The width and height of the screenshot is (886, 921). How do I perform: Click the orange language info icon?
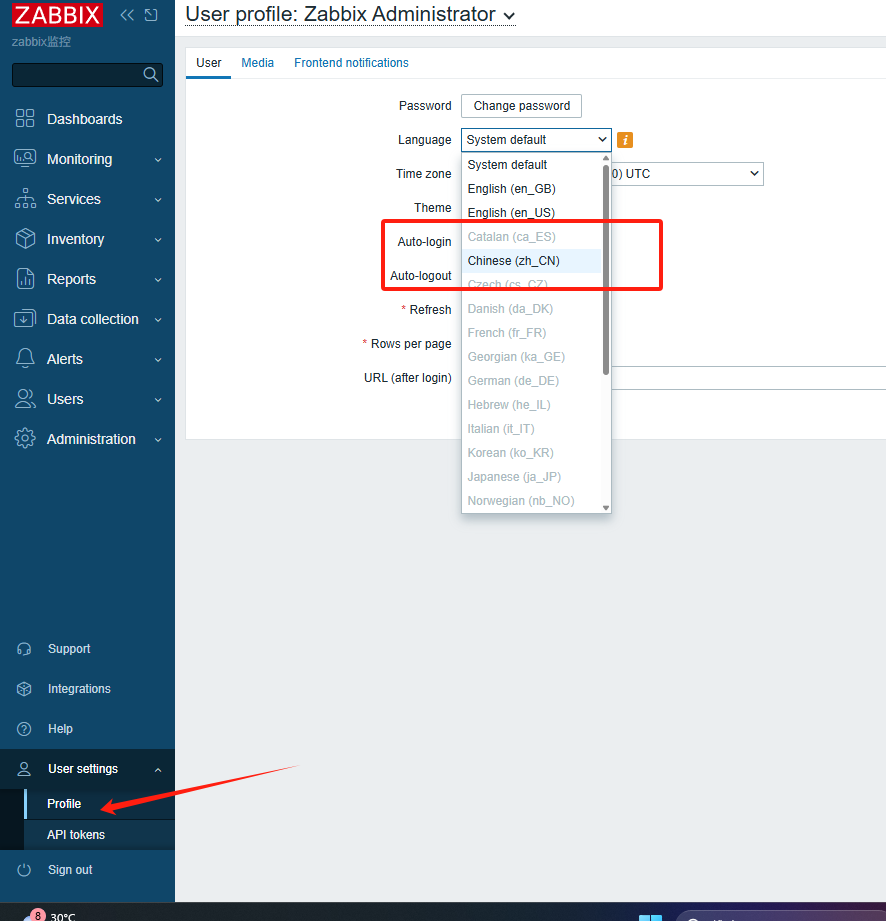click(x=625, y=140)
